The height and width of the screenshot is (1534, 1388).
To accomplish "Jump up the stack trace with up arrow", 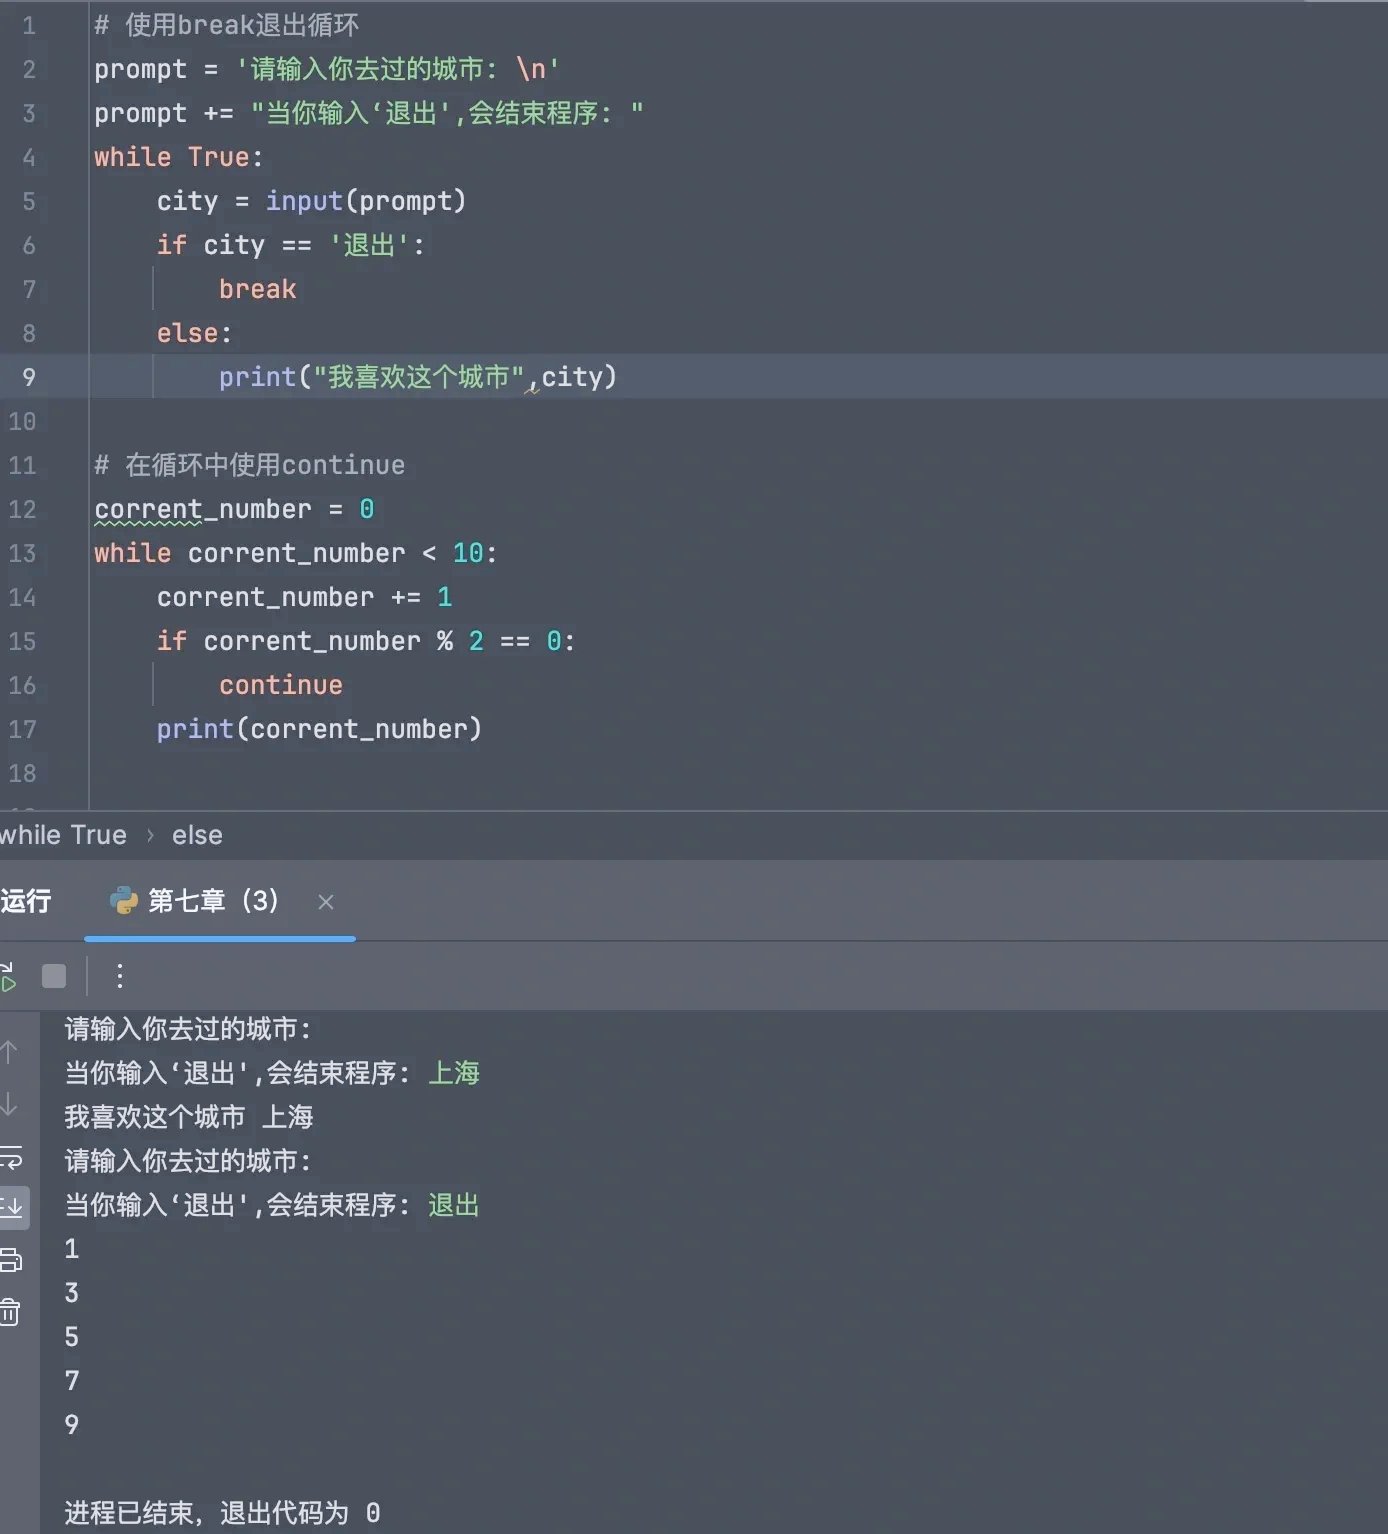I will pyautogui.click(x=10, y=1052).
